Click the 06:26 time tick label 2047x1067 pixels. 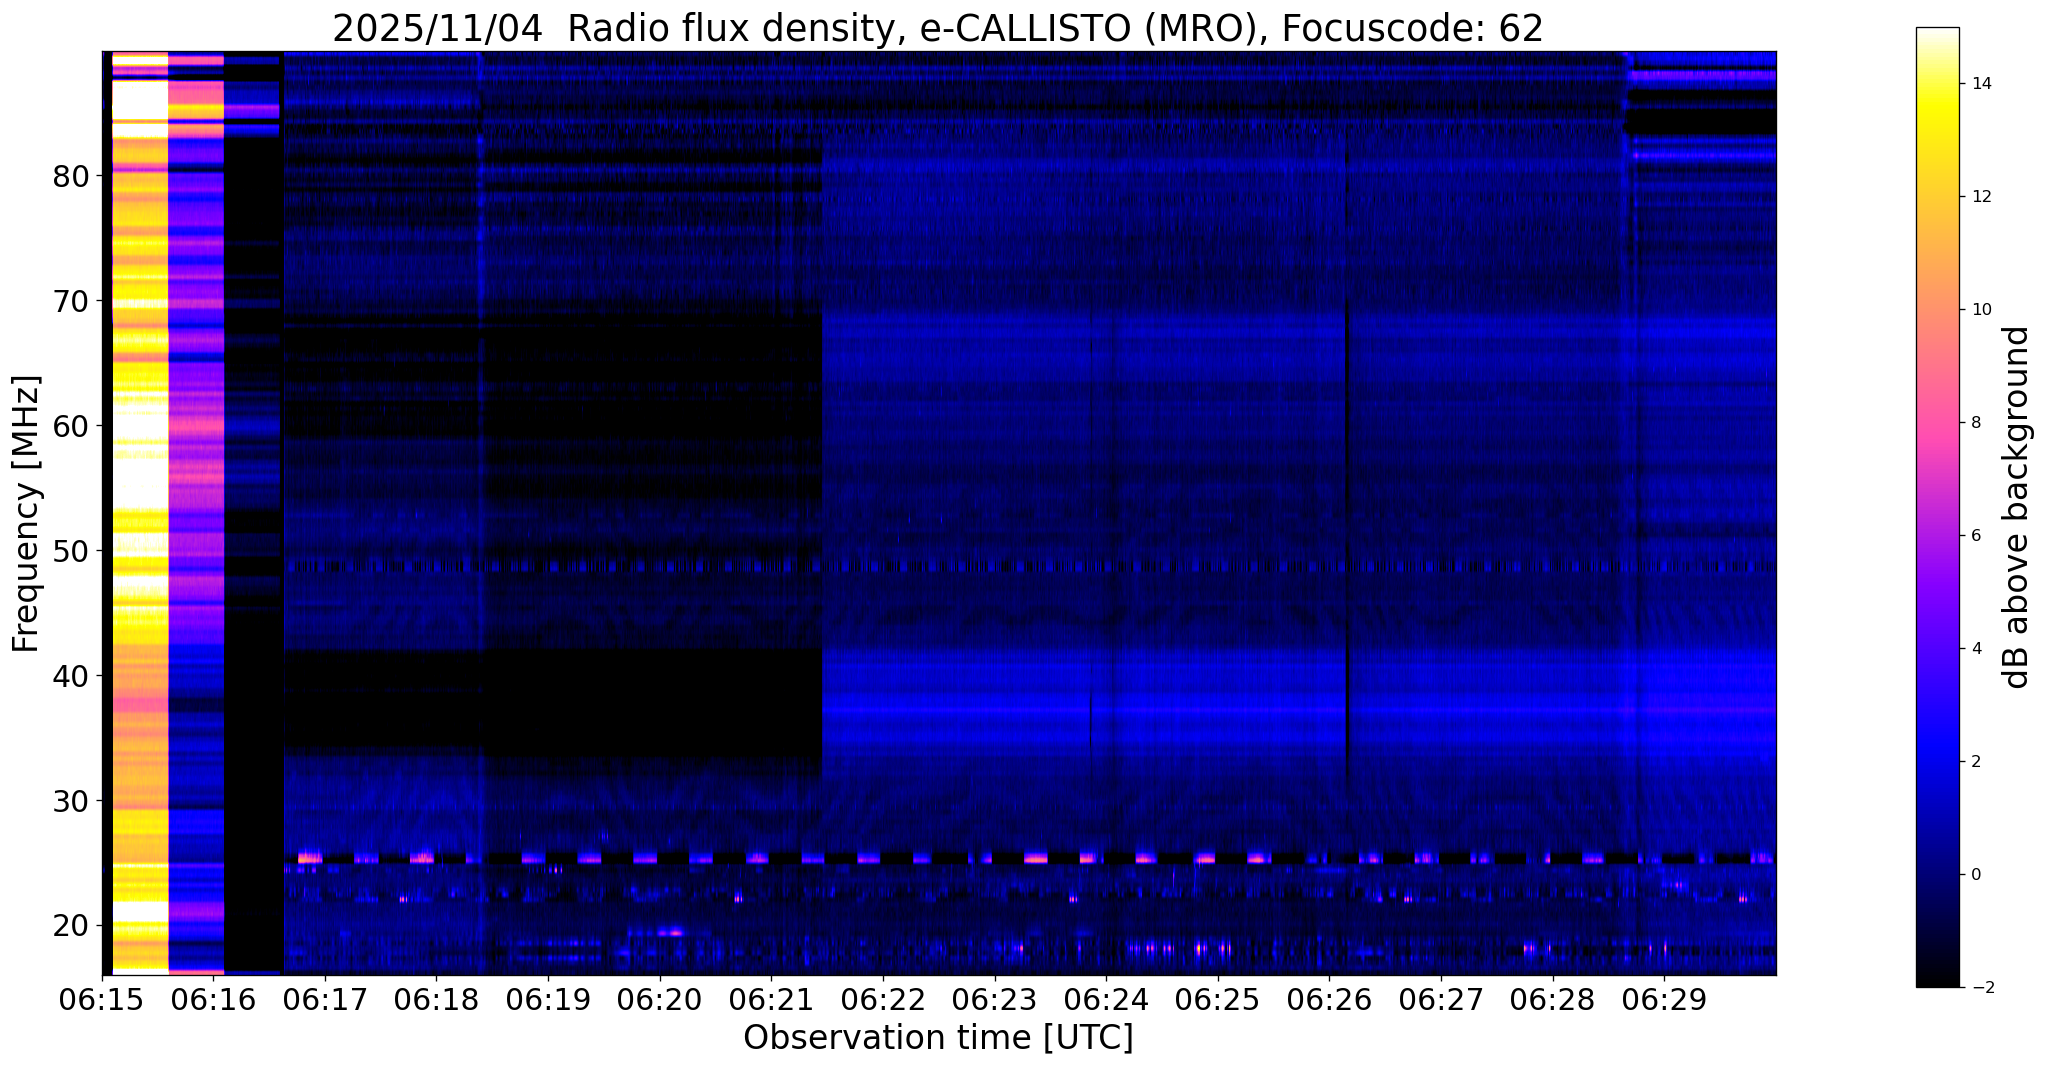coord(1329,1000)
